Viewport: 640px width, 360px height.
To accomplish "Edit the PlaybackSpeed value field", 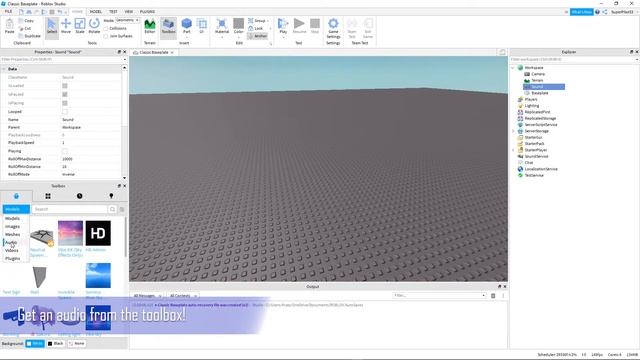I will (91, 142).
